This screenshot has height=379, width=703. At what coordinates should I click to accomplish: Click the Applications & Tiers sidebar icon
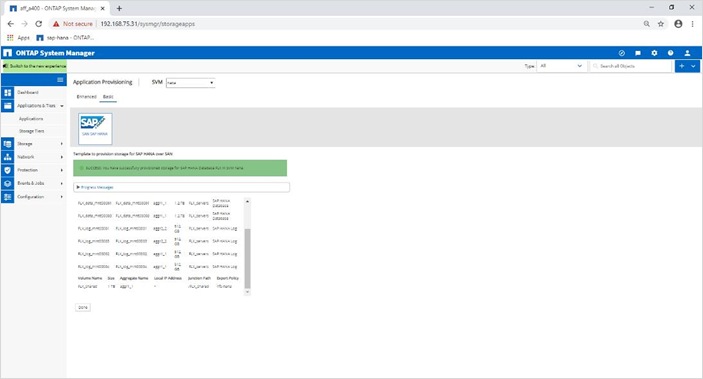pos(8,106)
